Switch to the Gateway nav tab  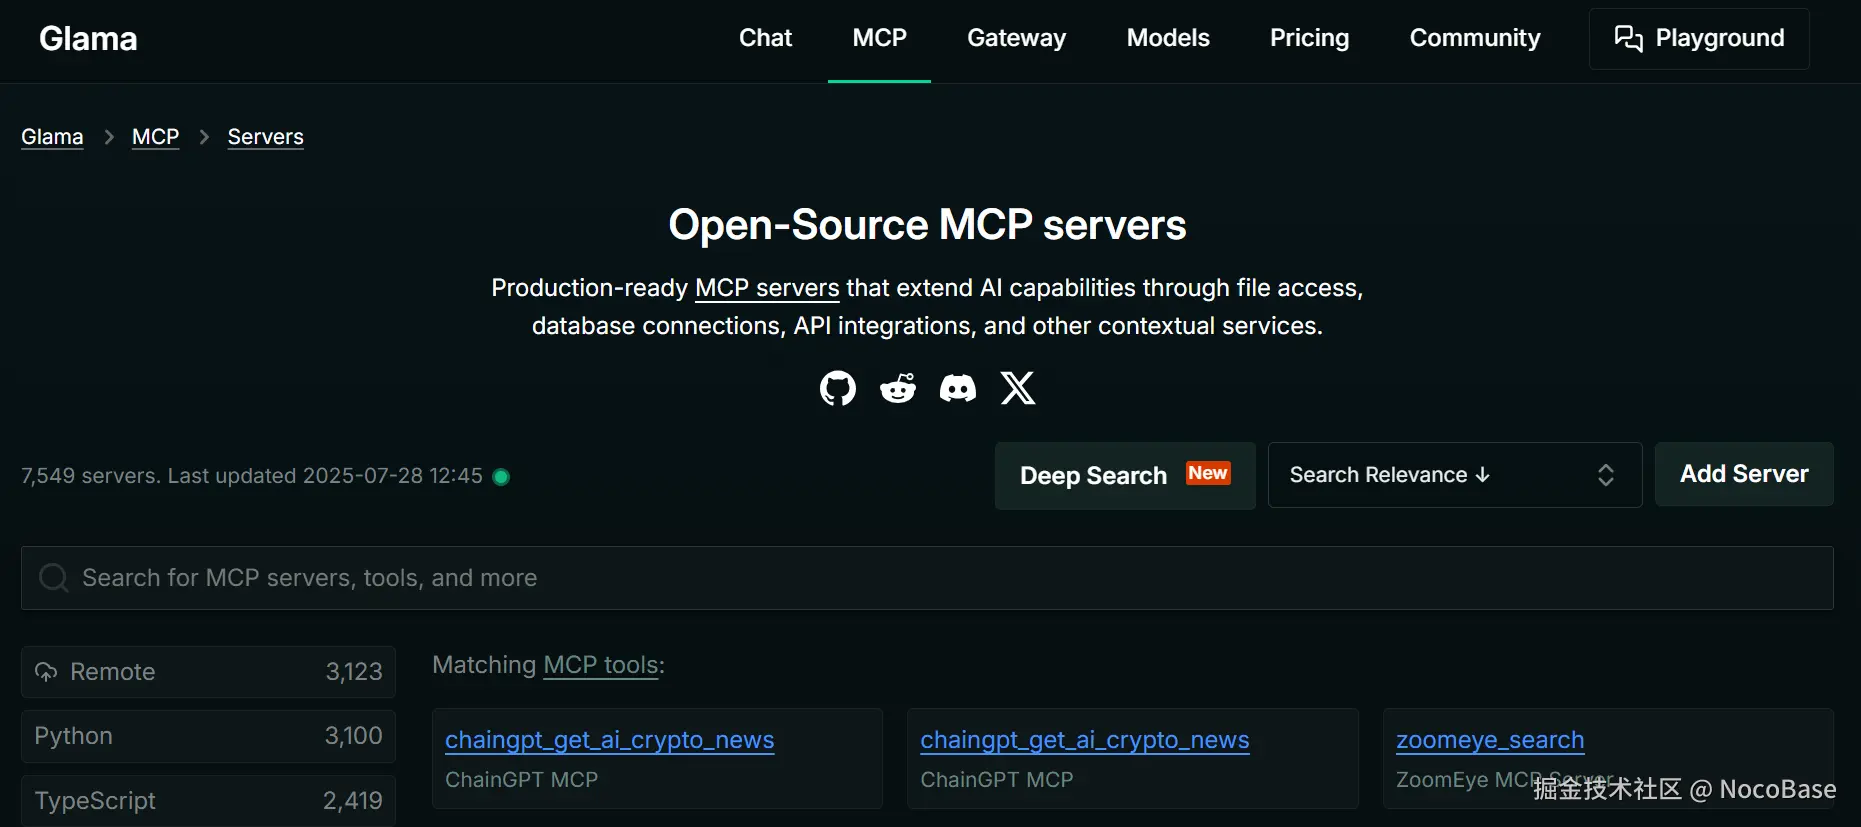coord(1016,38)
